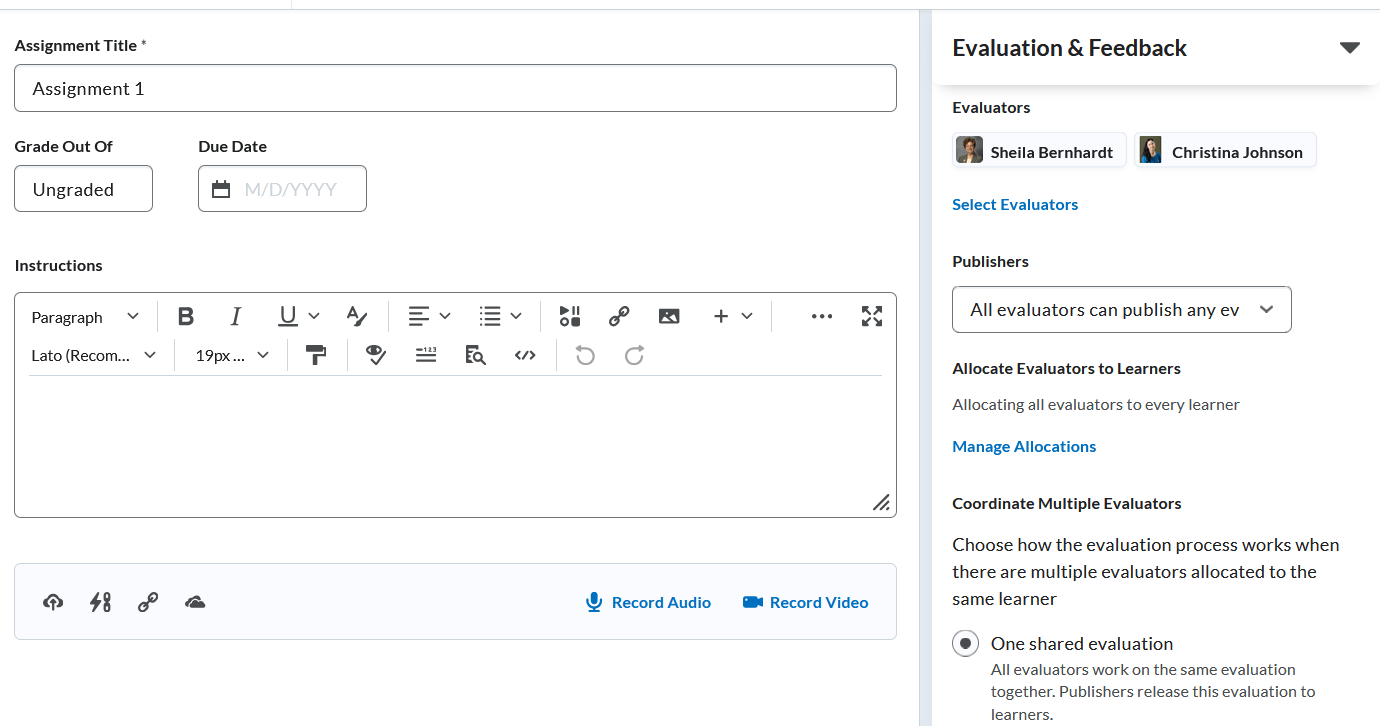
Task: Open the accessibility checker tool
Action: click(x=376, y=356)
